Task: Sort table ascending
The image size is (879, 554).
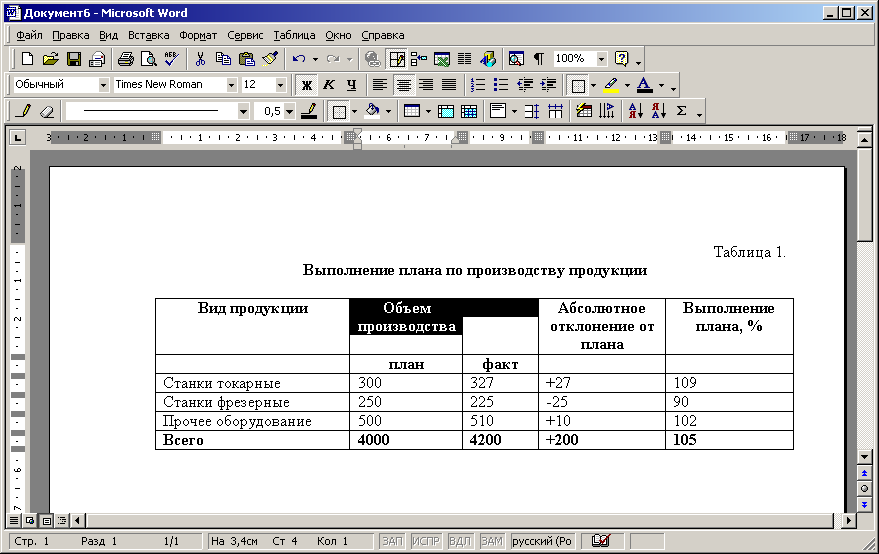Action: 636,111
